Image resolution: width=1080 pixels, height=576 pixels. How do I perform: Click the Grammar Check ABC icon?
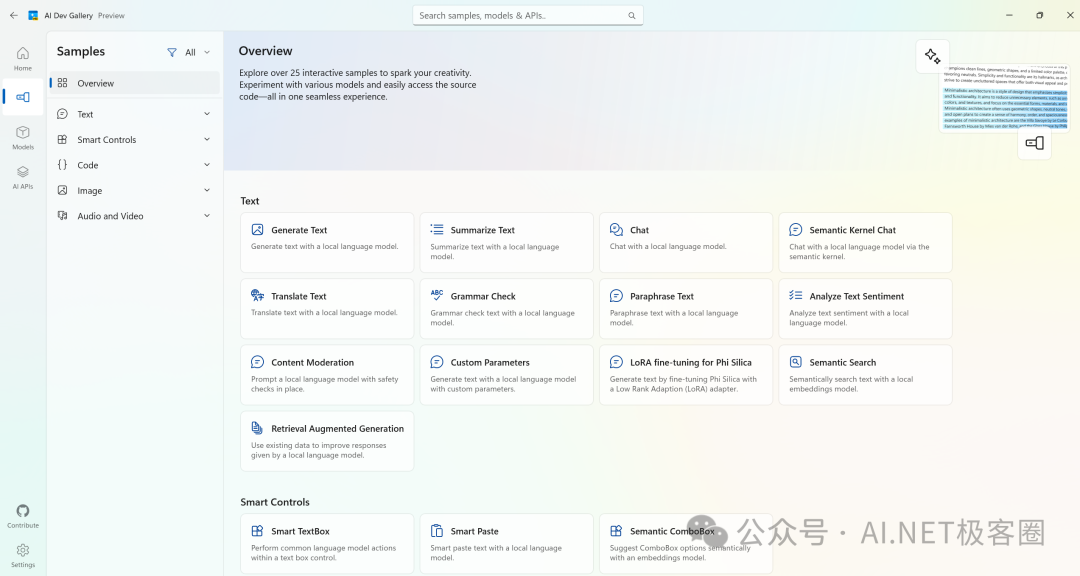coord(437,295)
